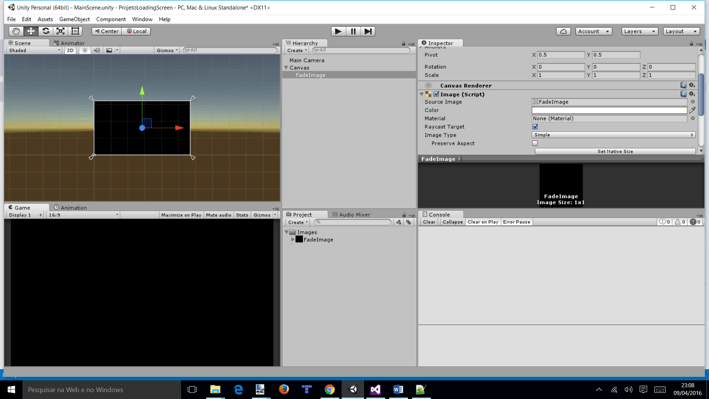Toggle console error message count

click(695, 222)
